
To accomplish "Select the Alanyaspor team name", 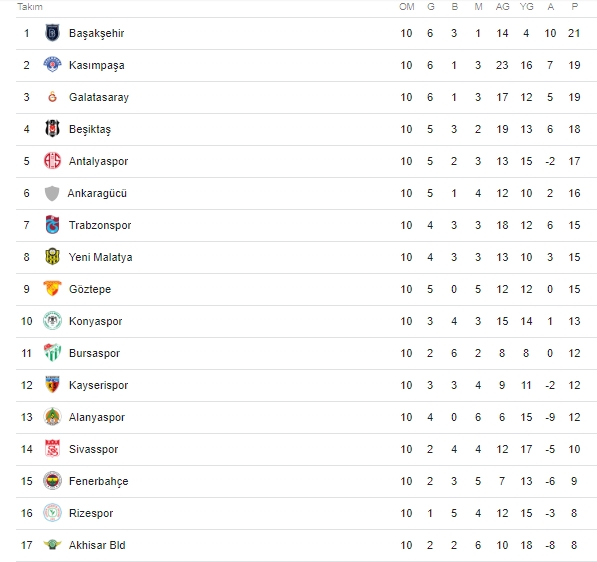I will 97,417.
